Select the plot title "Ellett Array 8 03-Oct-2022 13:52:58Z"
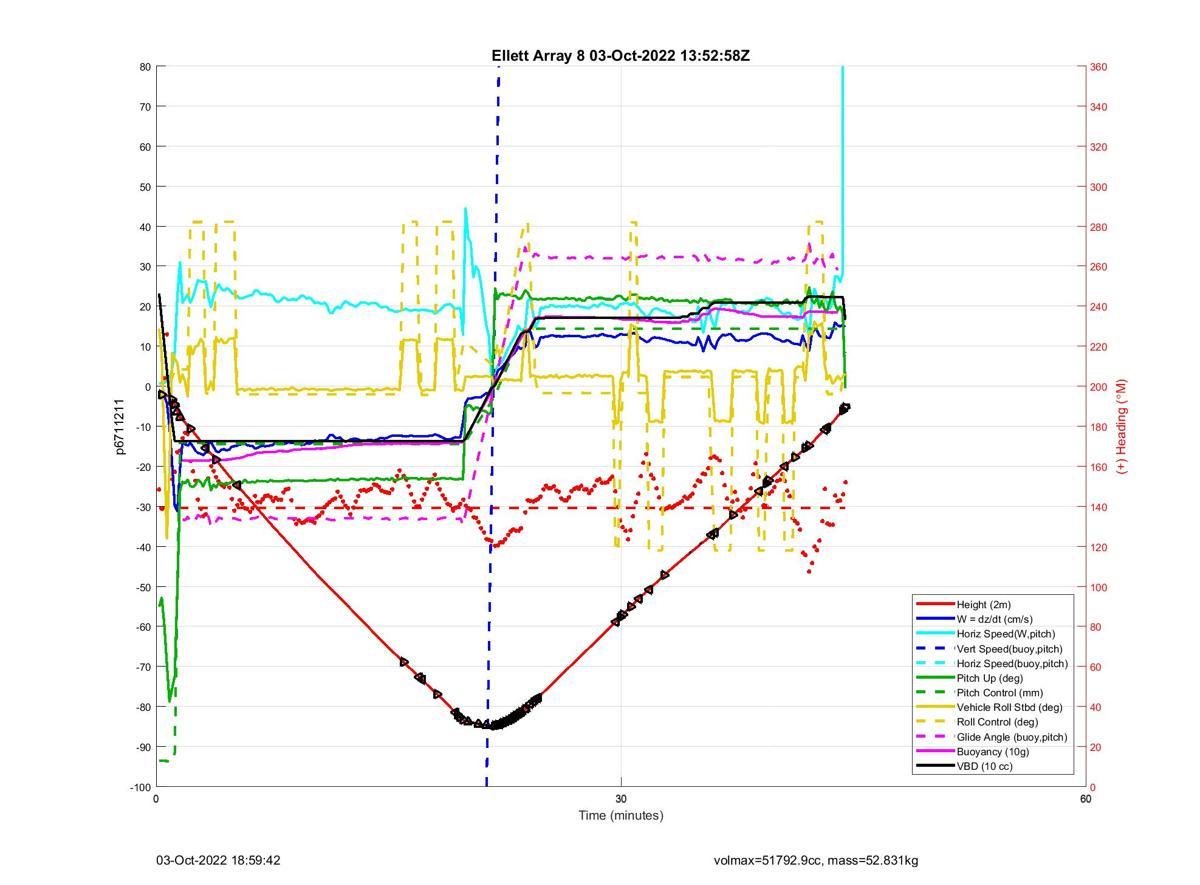Image resolution: width=1200 pixels, height=885 pixels. click(620, 56)
